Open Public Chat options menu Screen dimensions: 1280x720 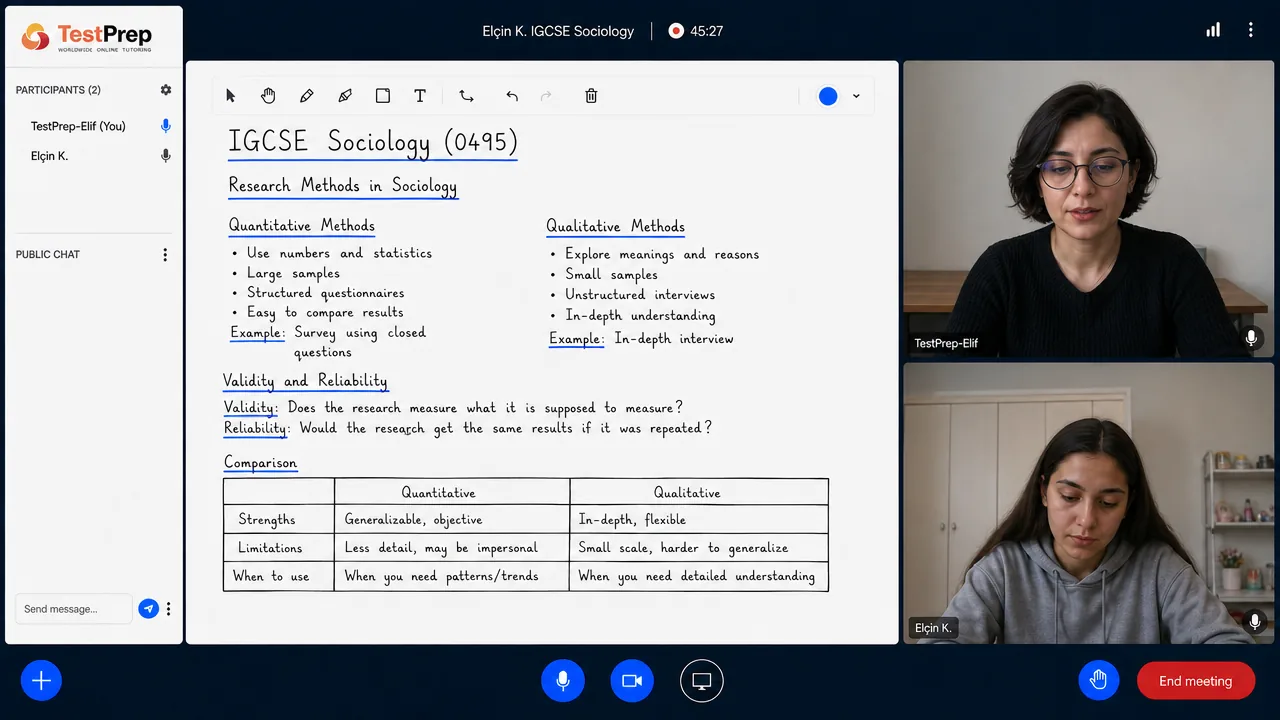[x=166, y=255]
